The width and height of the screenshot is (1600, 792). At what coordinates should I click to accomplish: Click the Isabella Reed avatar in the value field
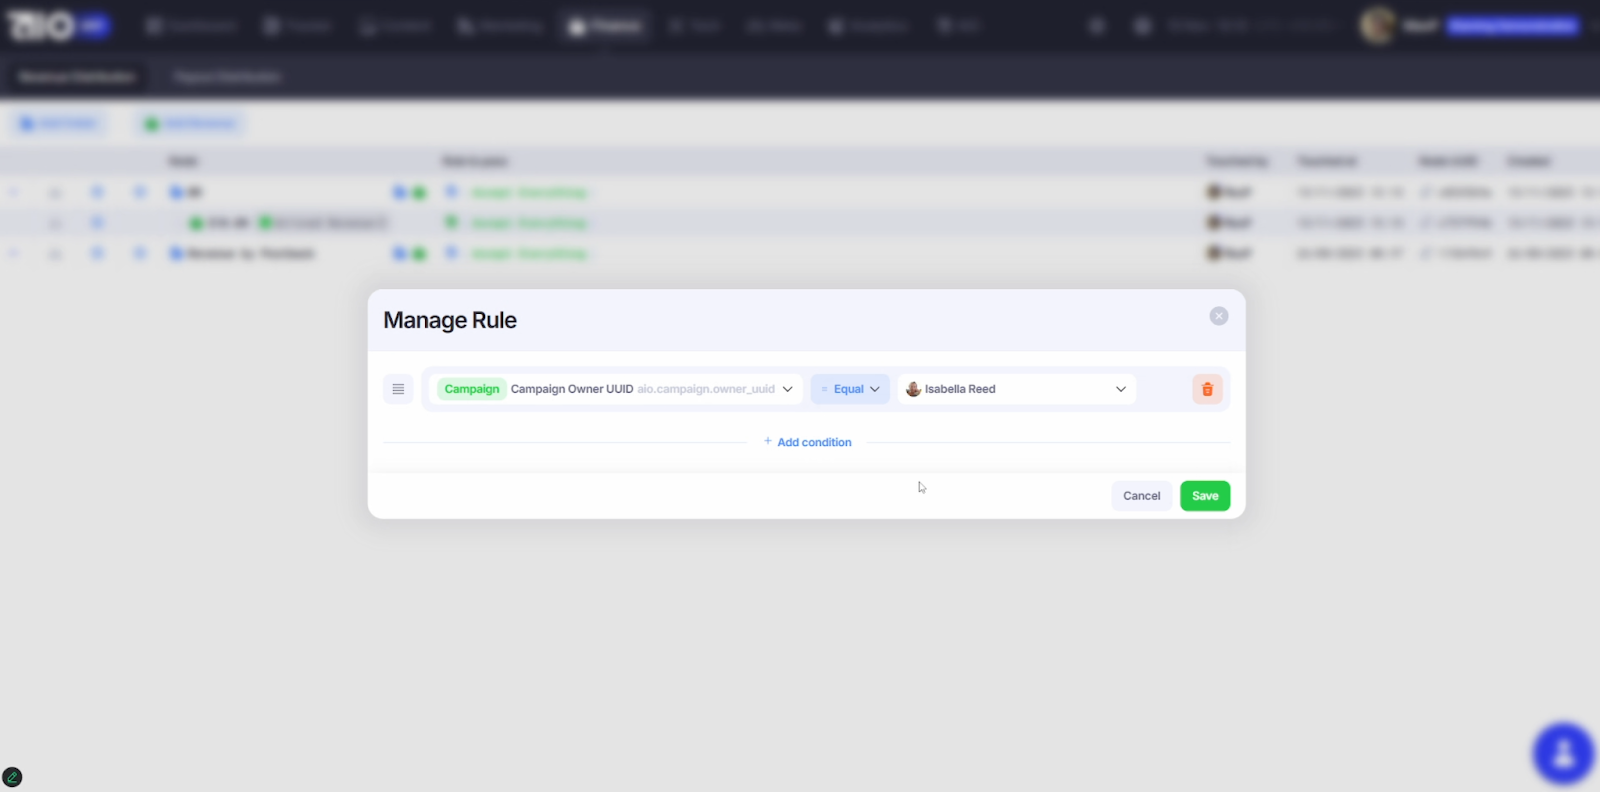pyautogui.click(x=913, y=389)
